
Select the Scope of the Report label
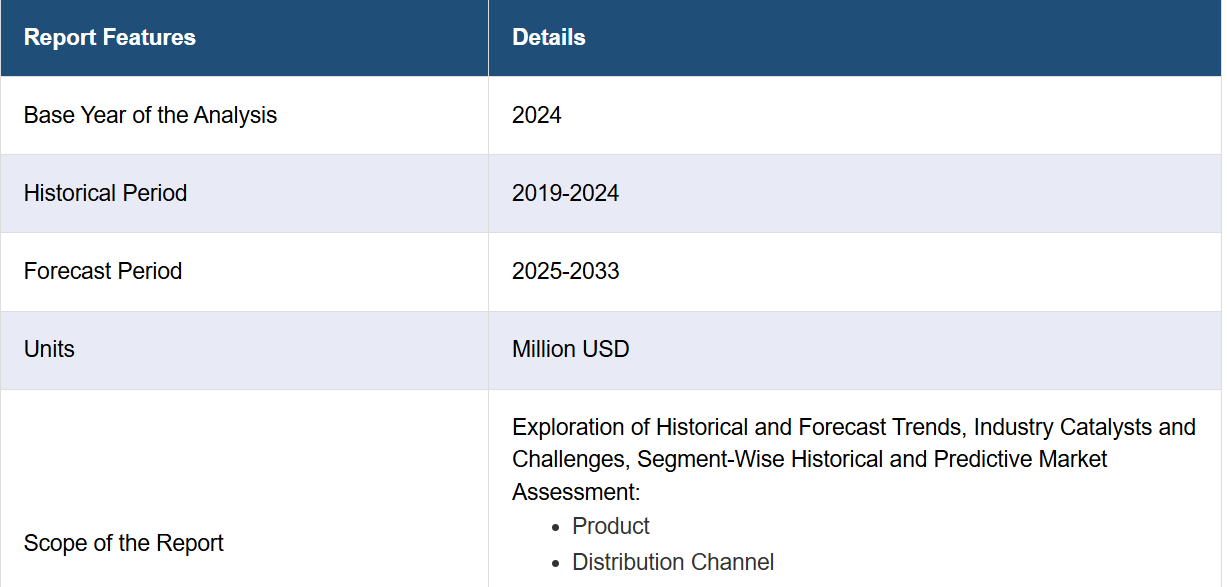point(124,543)
